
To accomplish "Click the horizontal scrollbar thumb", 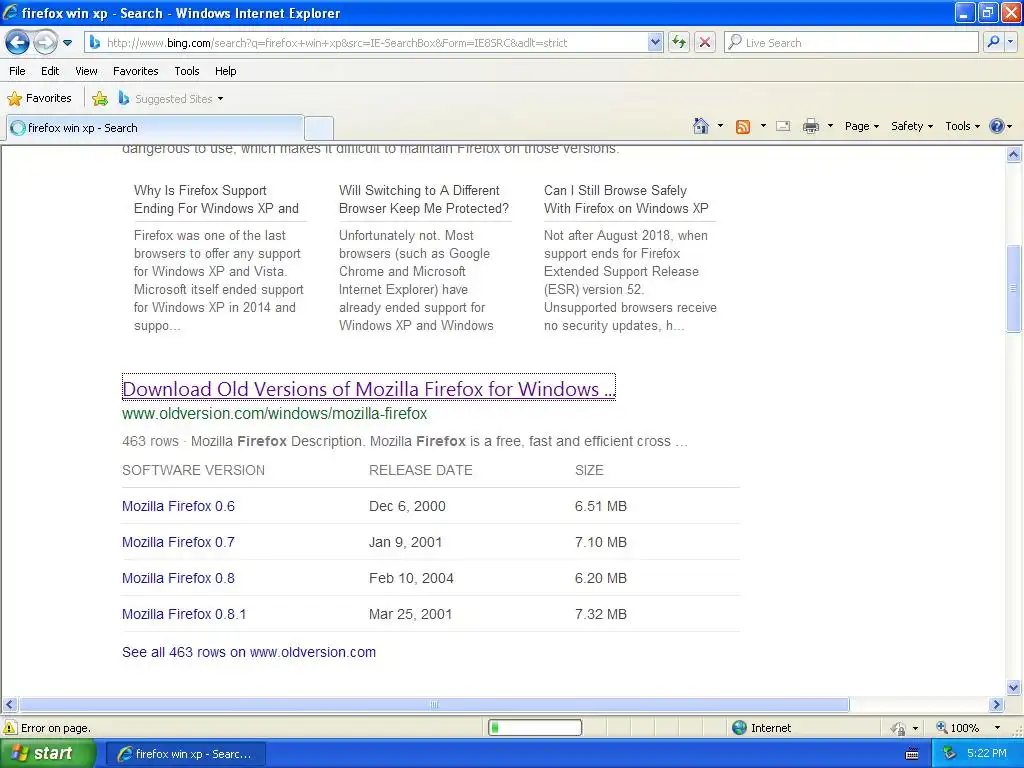I will [434, 705].
